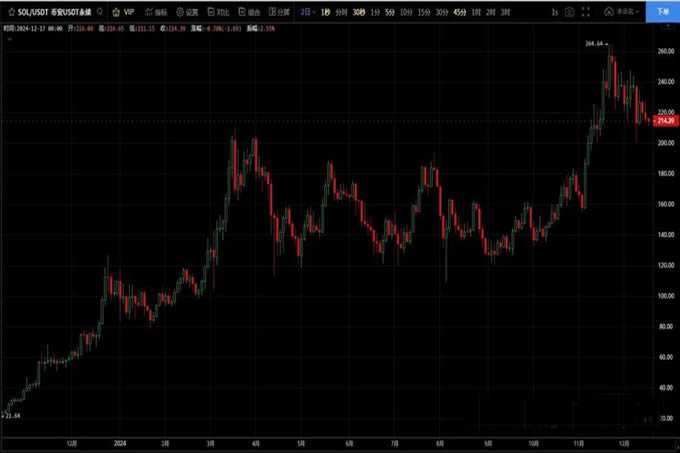Image resolution: width=680 pixels, height=453 pixels.
Task: Take a chart screenshot with camera icon
Action: coord(569,12)
